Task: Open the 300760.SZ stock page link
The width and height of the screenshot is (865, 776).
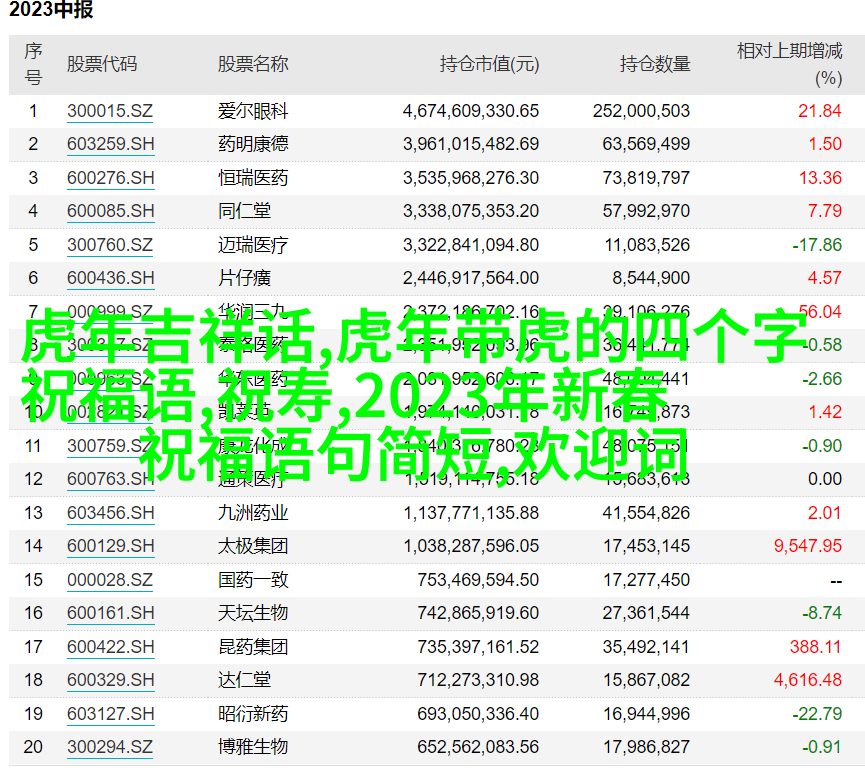Action: click(x=110, y=245)
